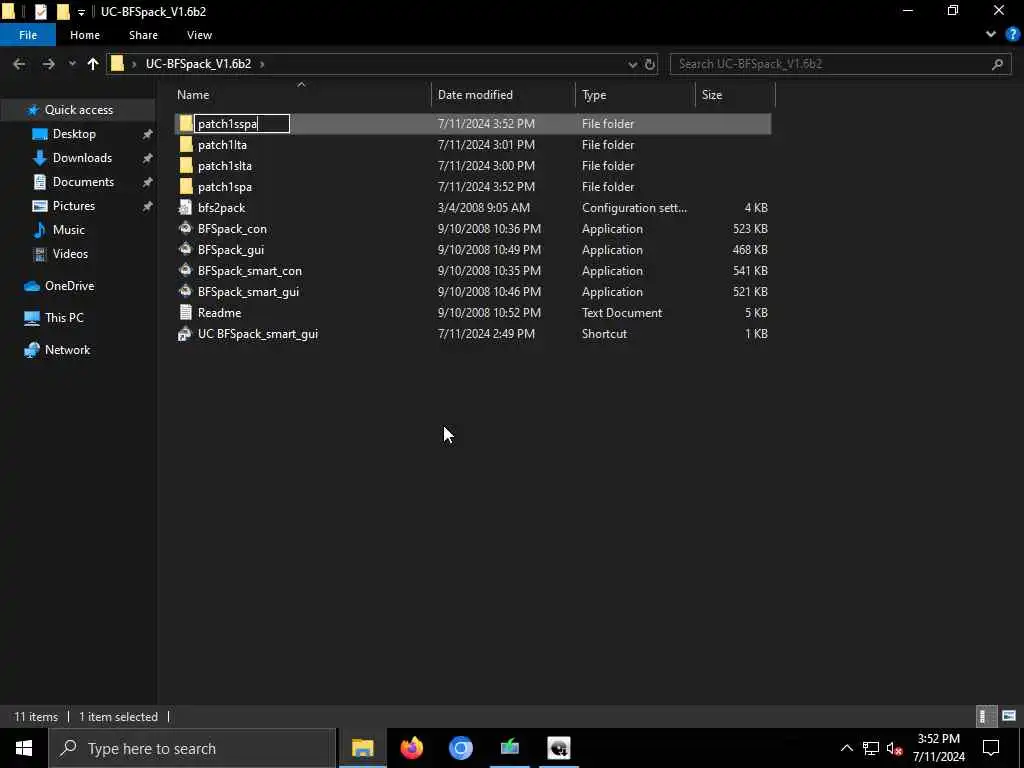Click the Text Document type cell

pos(622,313)
